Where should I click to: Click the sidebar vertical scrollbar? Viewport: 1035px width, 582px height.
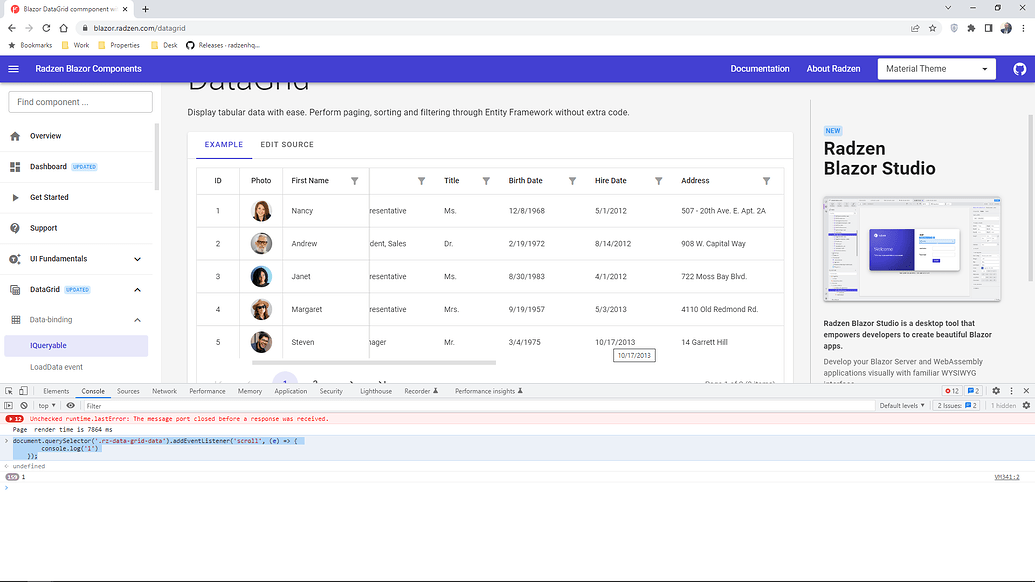coord(156,156)
